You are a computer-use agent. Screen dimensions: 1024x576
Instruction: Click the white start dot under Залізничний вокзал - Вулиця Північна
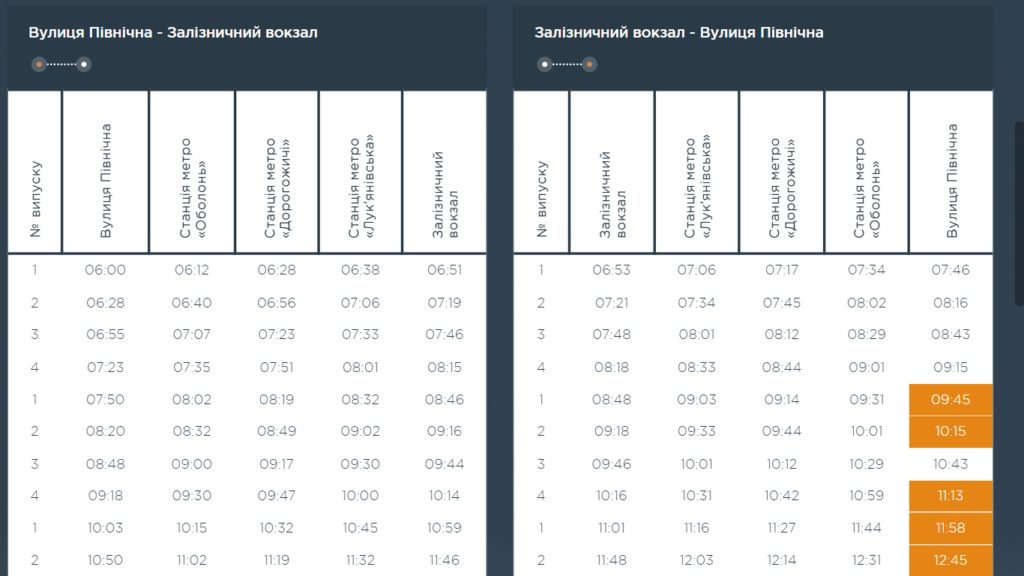click(545, 64)
